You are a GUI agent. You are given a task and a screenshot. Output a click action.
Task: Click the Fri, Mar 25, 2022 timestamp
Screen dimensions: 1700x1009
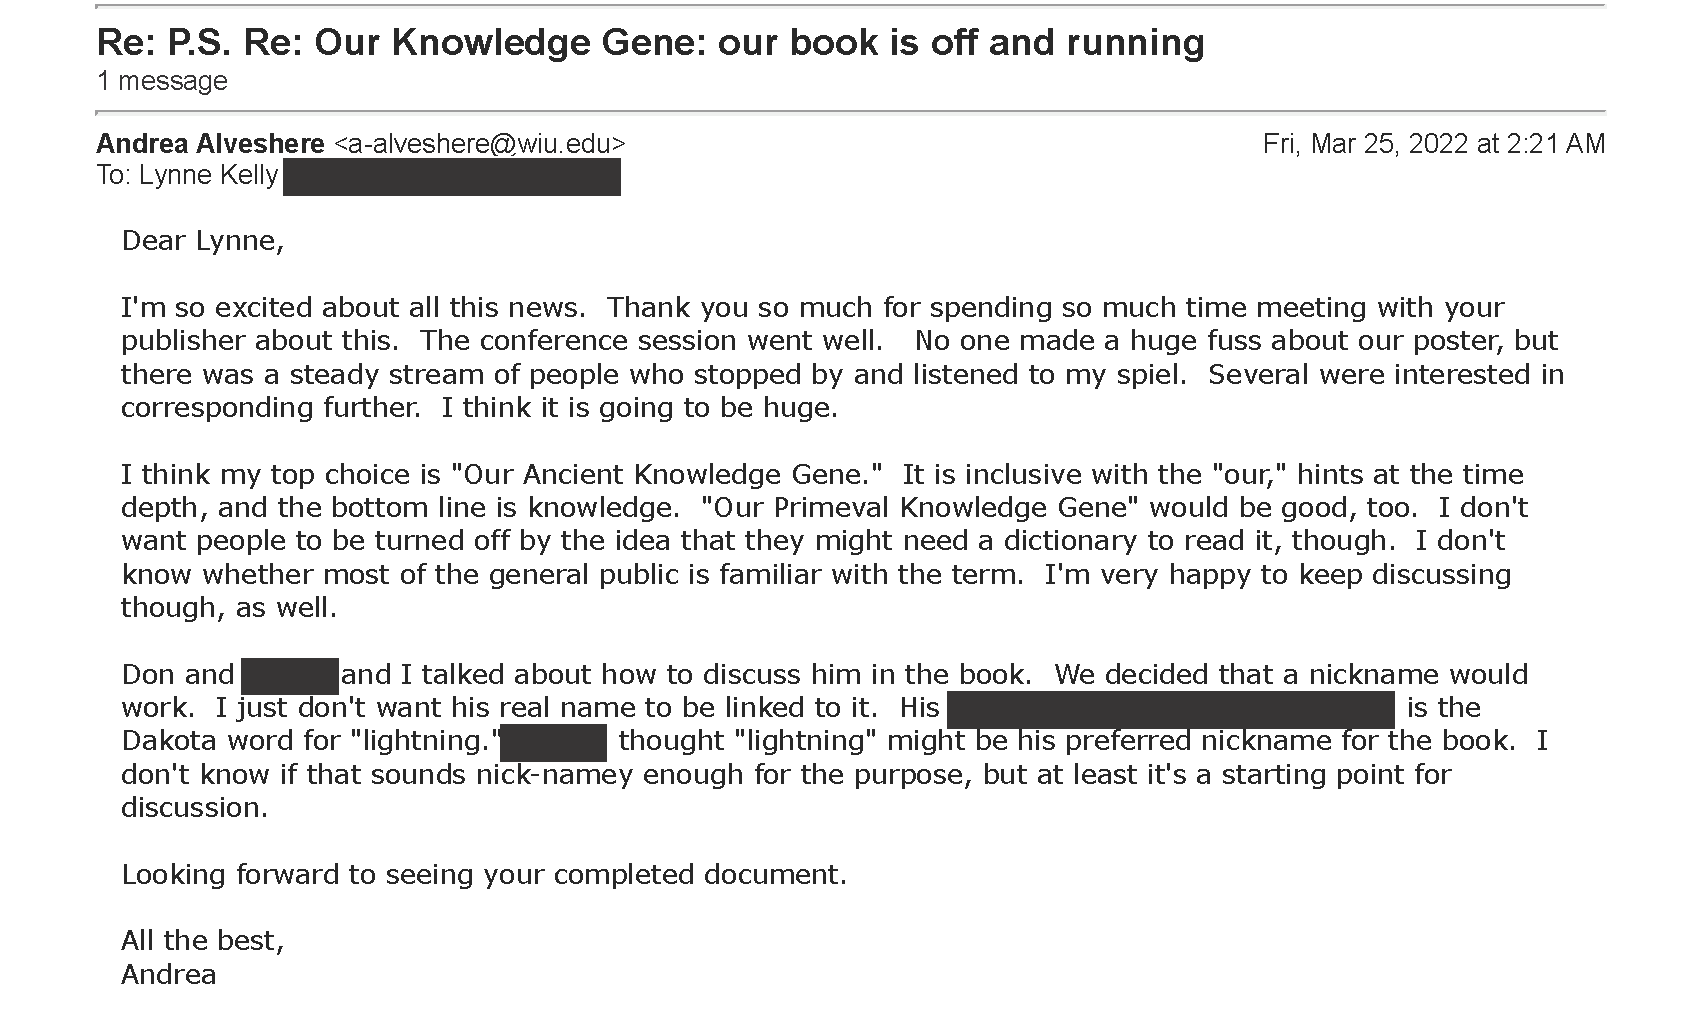click(x=1434, y=144)
